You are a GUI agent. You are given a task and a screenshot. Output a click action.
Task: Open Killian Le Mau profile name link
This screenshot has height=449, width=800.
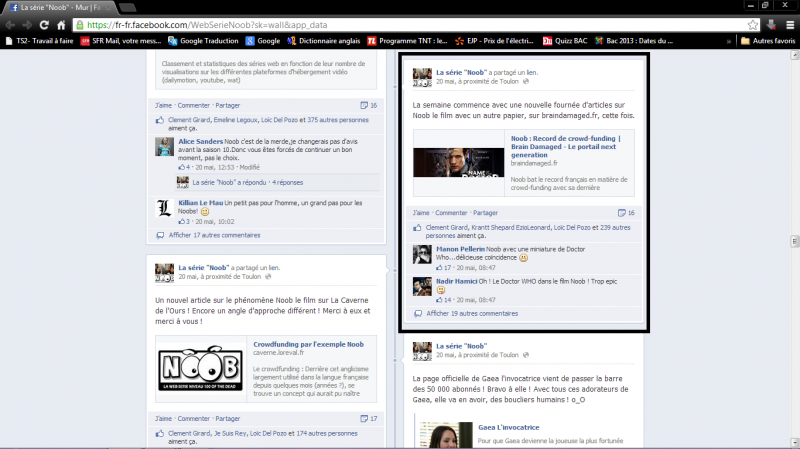click(x=201, y=203)
